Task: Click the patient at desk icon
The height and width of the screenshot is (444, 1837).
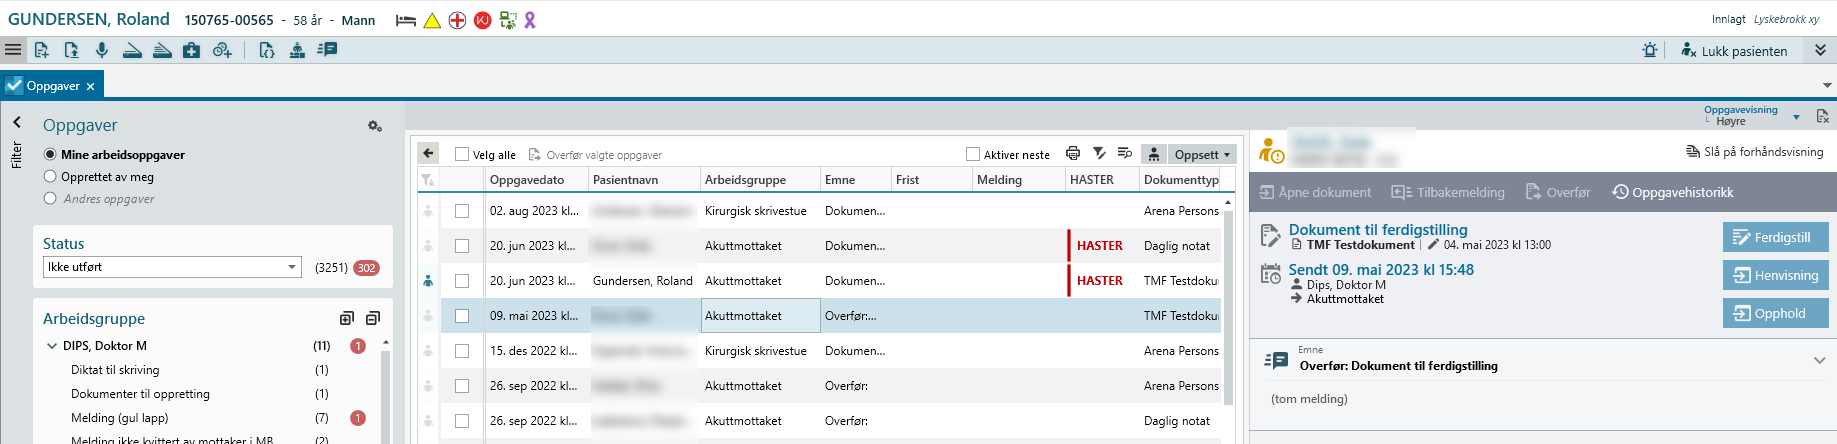Action: tap(297, 50)
